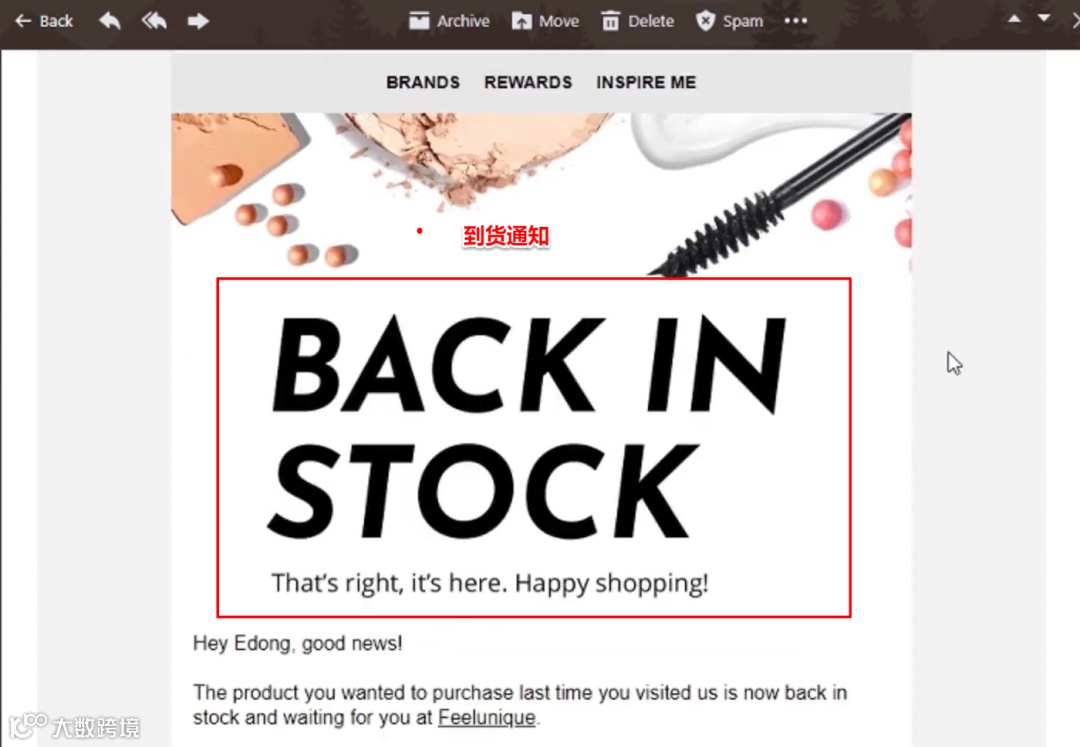
Task: Click the Spam text label
Action: click(742, 21)
